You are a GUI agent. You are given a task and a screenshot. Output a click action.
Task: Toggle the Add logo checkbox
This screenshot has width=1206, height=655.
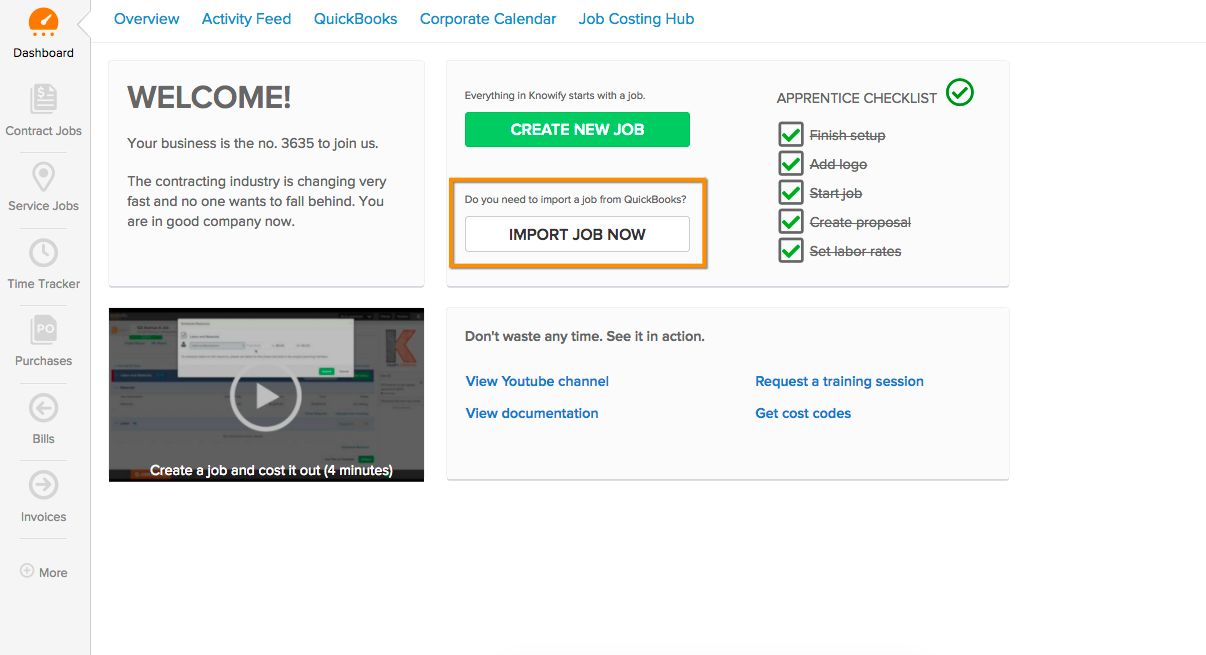point(791,164)
